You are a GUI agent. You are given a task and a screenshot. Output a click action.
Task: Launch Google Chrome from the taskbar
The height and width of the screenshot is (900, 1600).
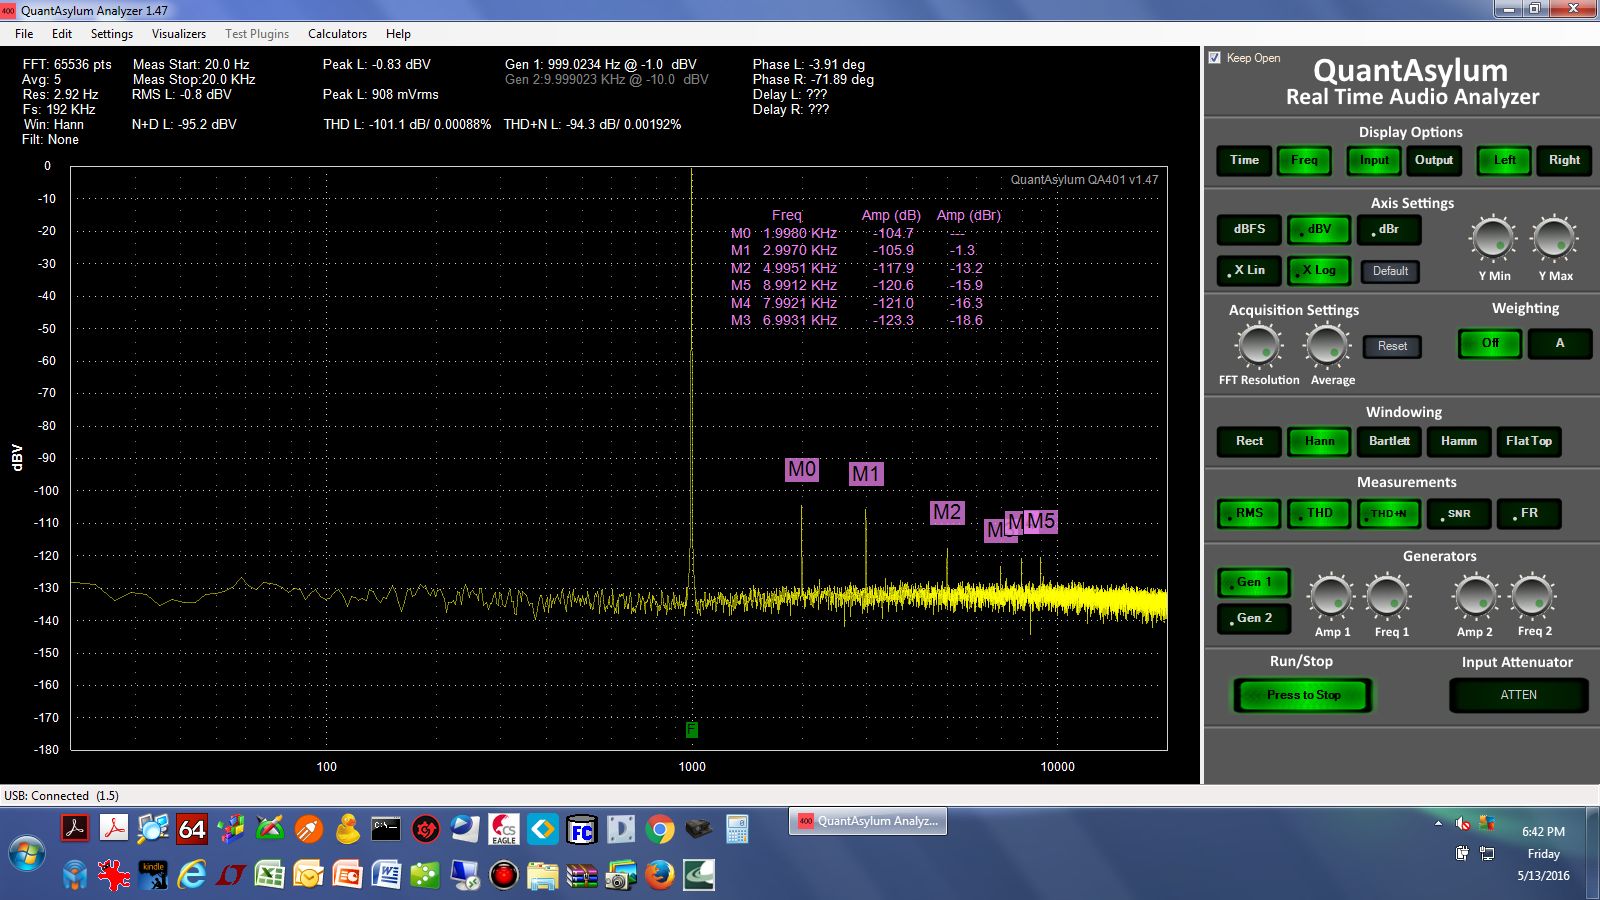tap(659, 829)
